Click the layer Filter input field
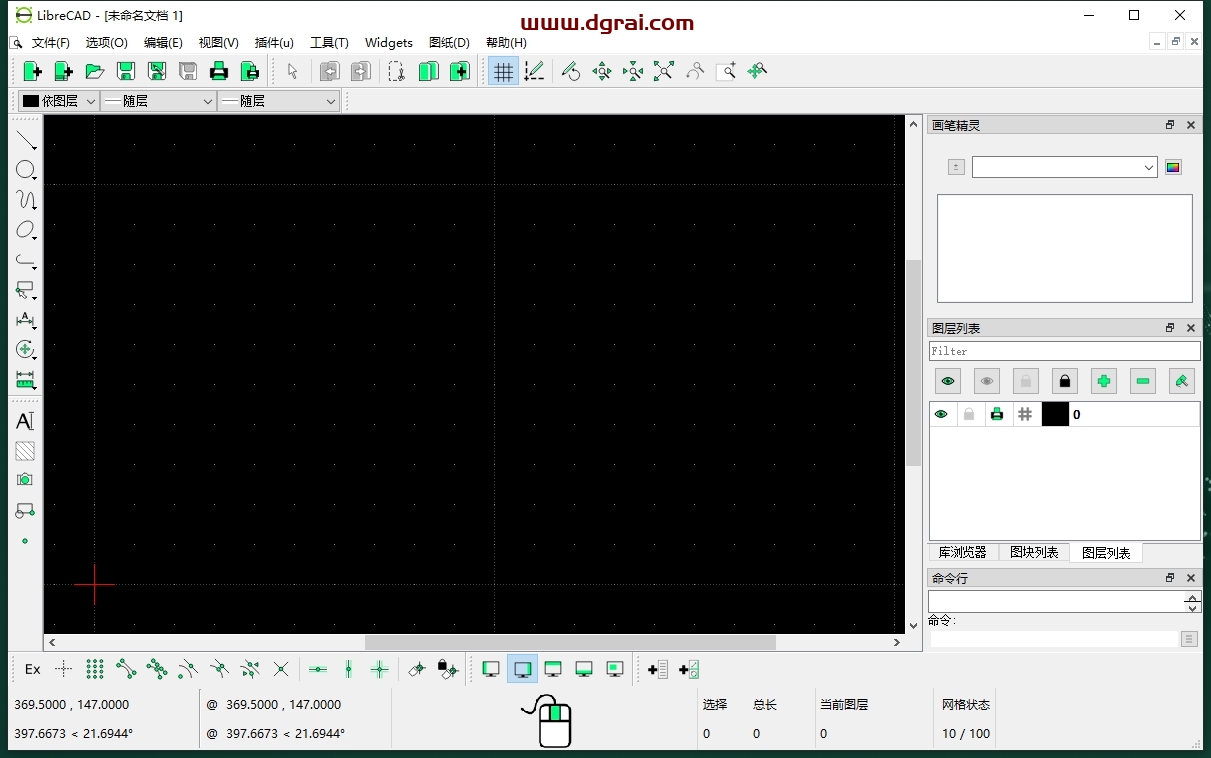The image size is (1211, 758). [1065, 351]
